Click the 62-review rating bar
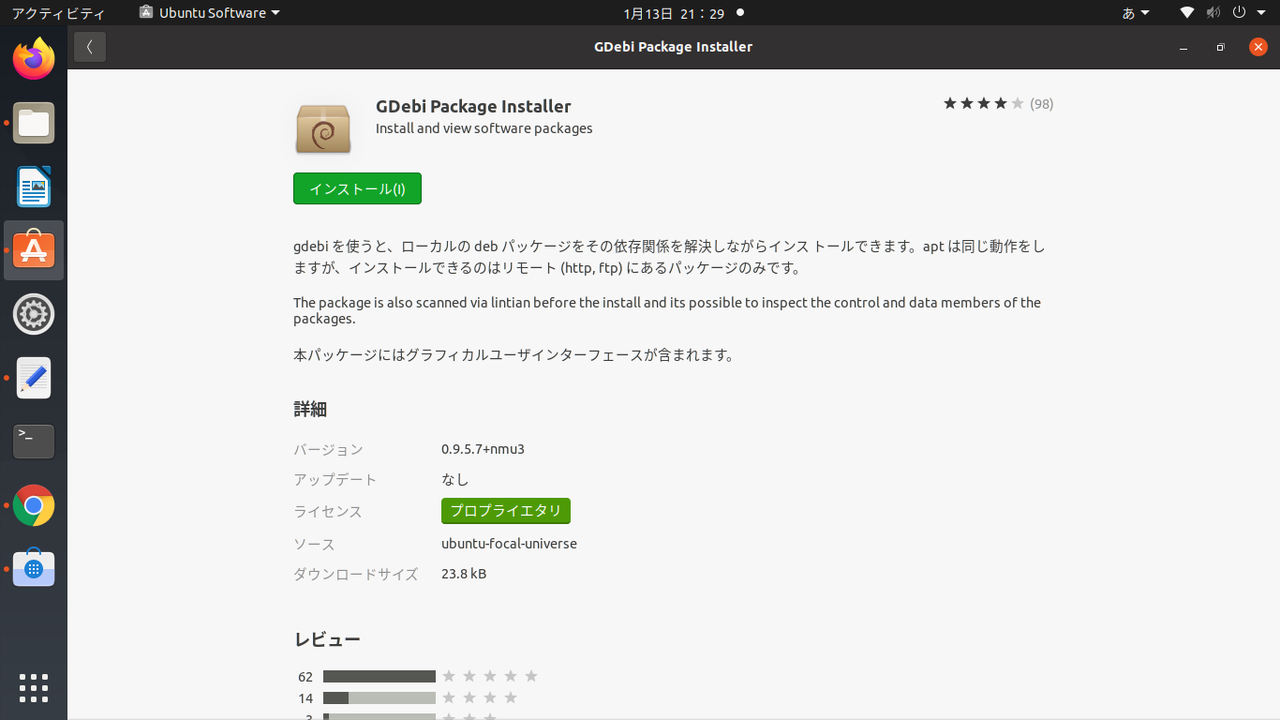Image resolution: width=1280 pixels, height=720 pixels. (379, 676)
